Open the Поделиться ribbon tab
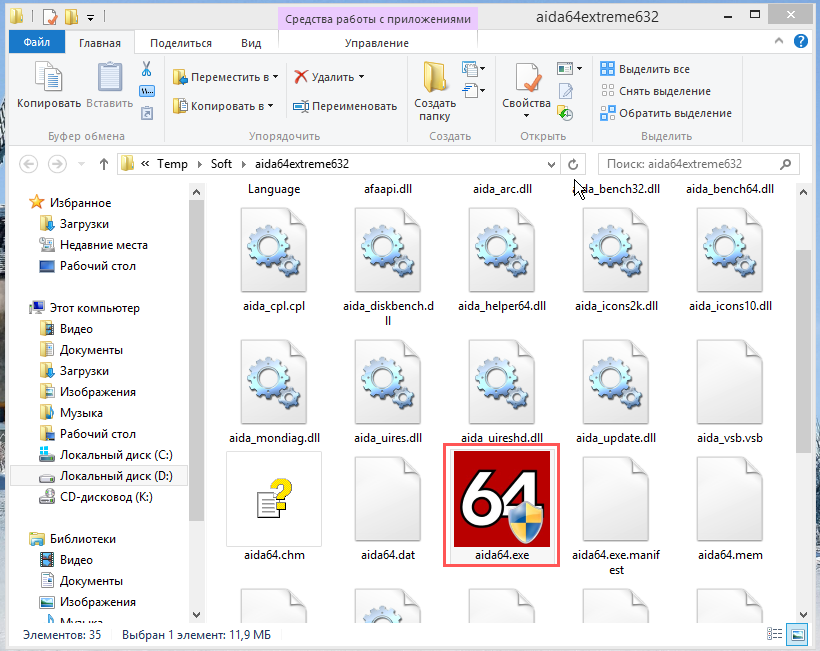Viewport: 820px width, 651px height. (180, 43)
